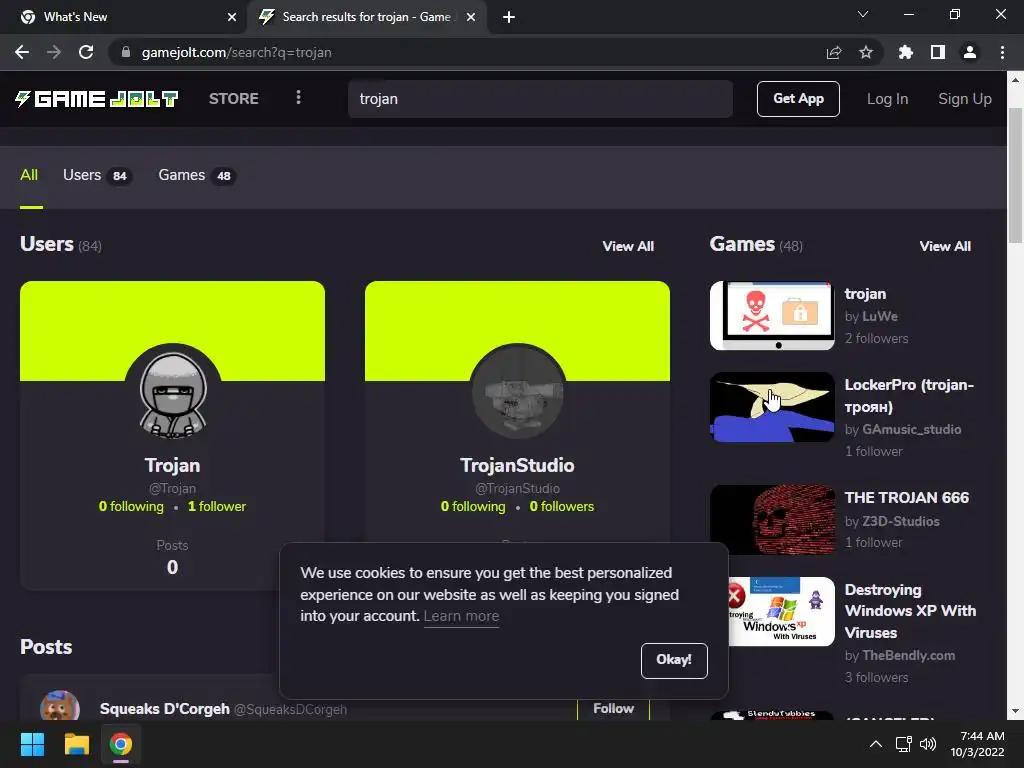
Task: Click the network tray icon
Action: (x=904, y=744)
